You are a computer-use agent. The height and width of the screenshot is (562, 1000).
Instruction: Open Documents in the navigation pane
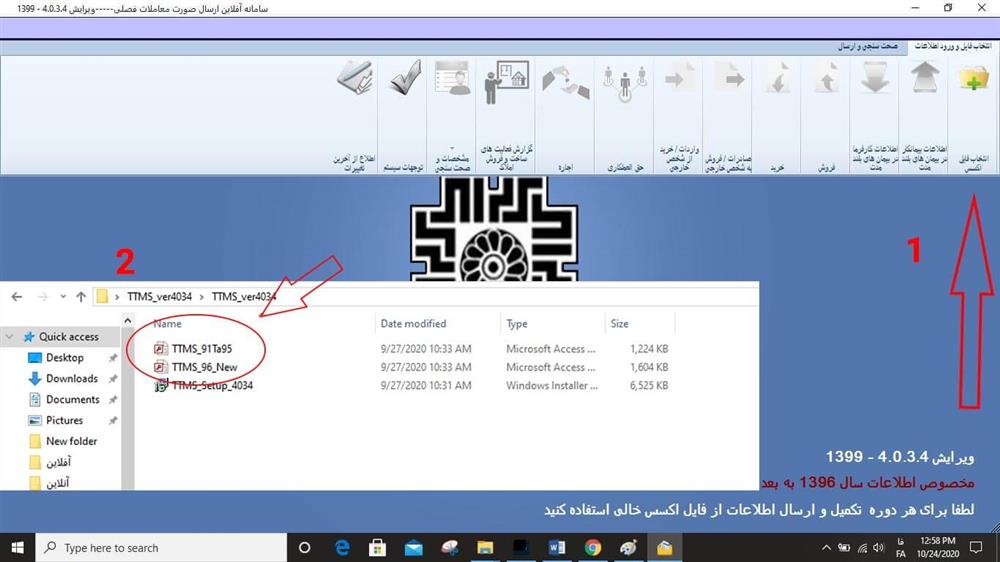click(72, 399)
